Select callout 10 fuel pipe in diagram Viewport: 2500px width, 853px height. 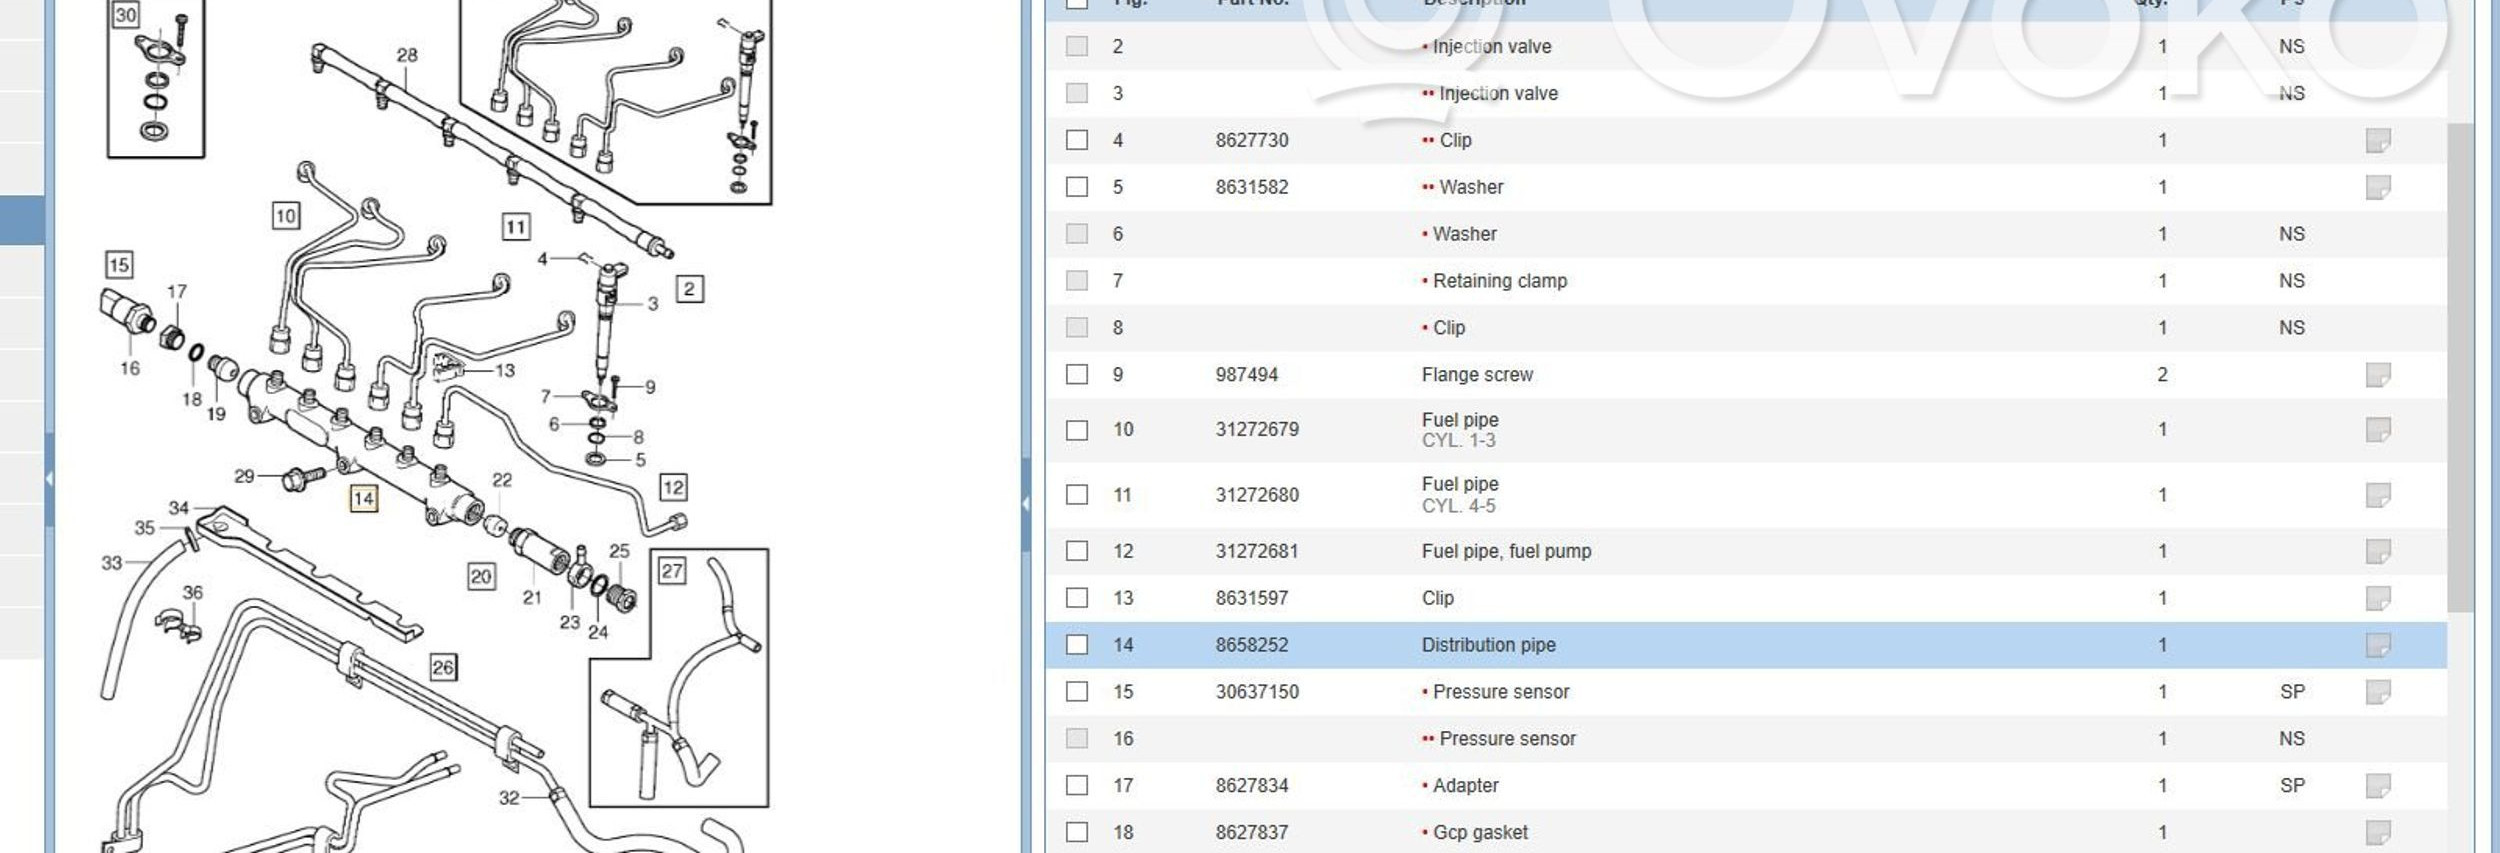[x=286, y=215]
